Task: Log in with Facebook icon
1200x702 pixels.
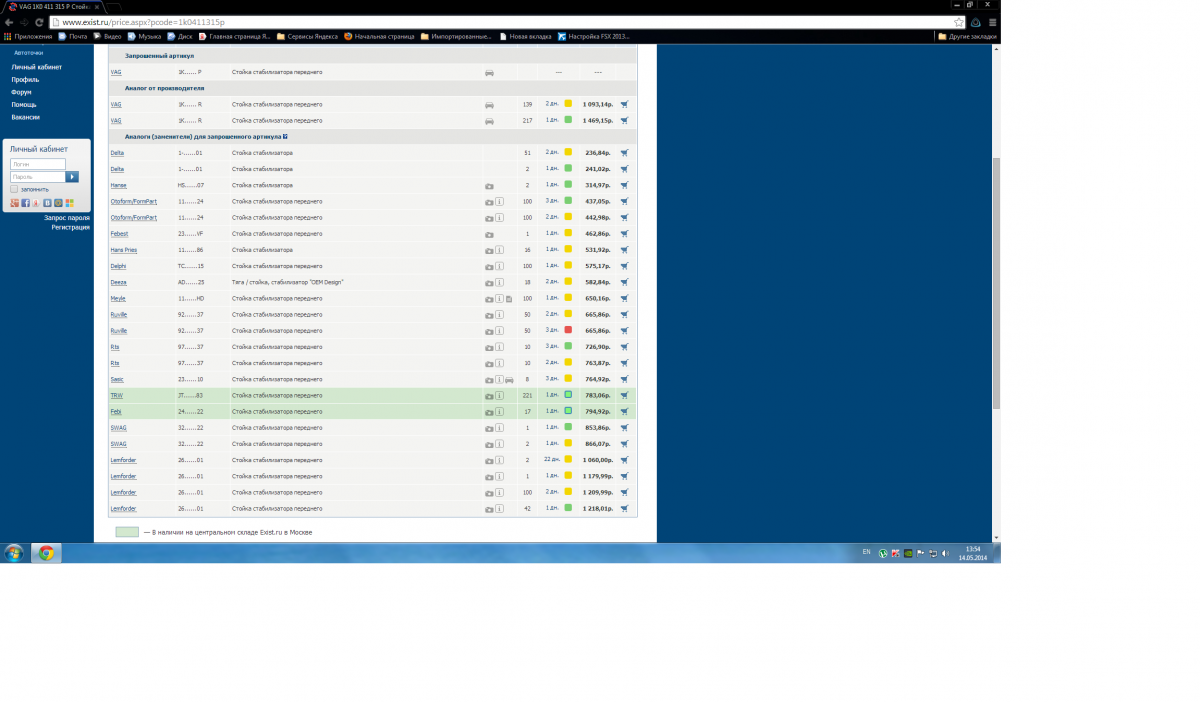Action: point(25,203)
